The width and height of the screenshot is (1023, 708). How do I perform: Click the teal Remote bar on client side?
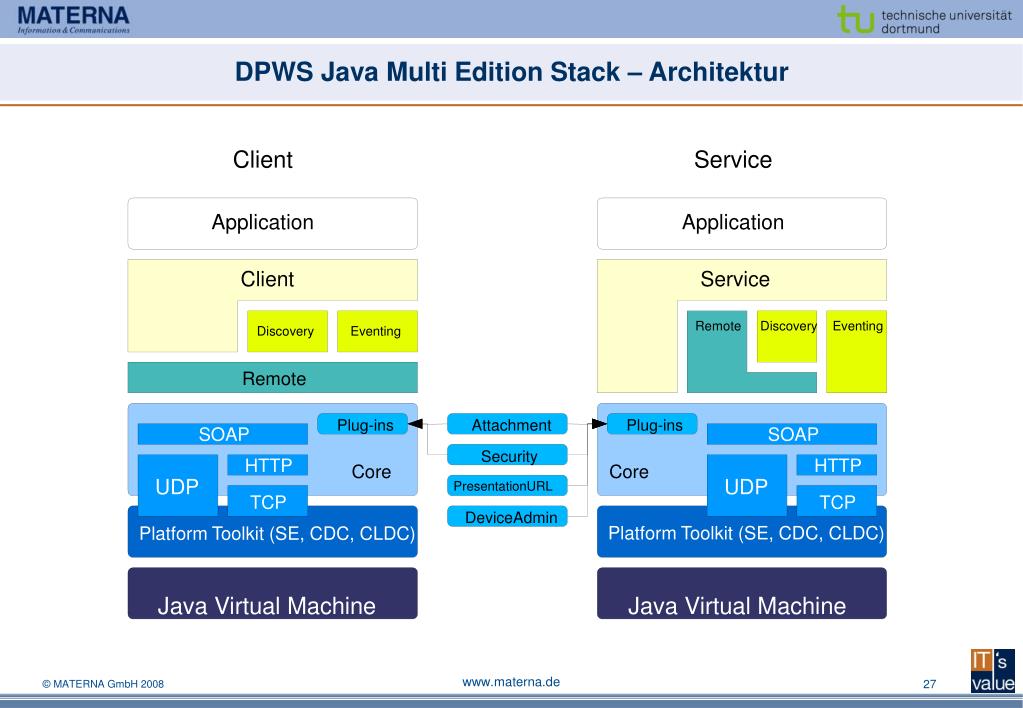[272, 378]
